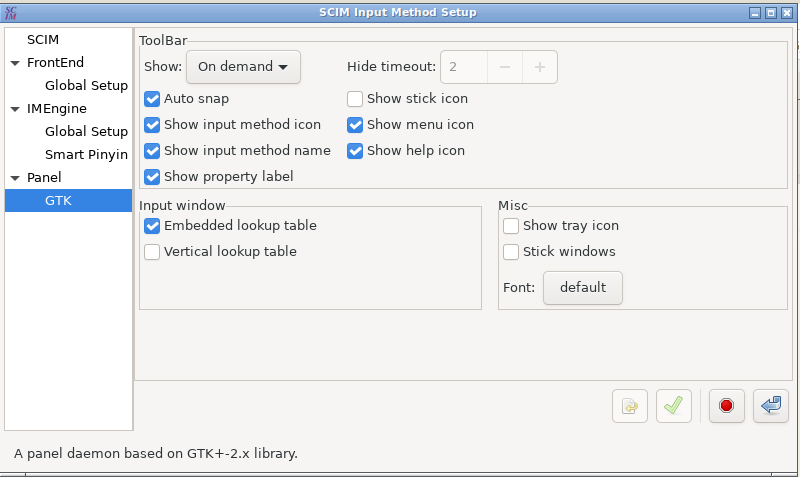Viewport: 800px width, 477px height.
Task: Open the Show 'On demand' dropdown
Action: tap(243, 67)
